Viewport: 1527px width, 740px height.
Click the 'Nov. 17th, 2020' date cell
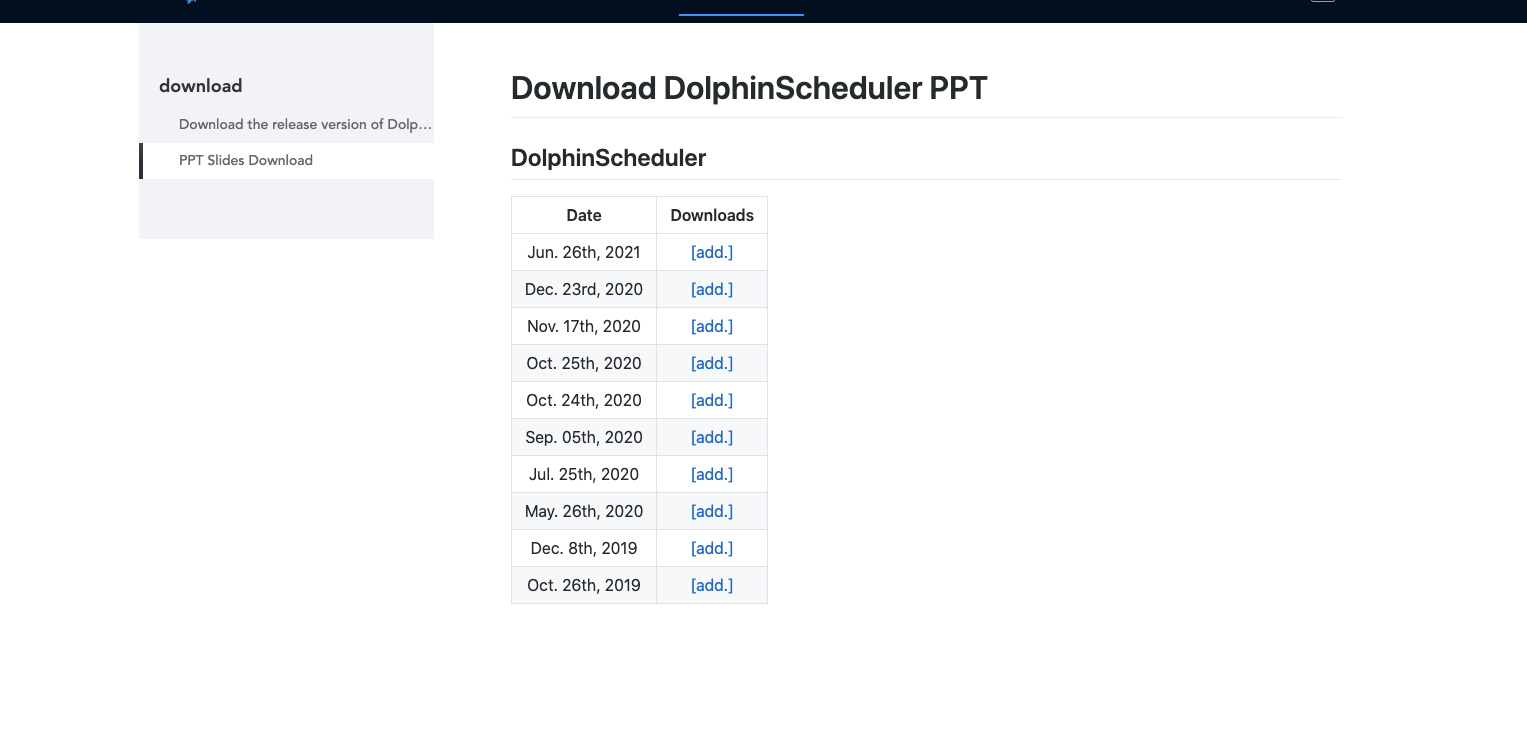584,326
